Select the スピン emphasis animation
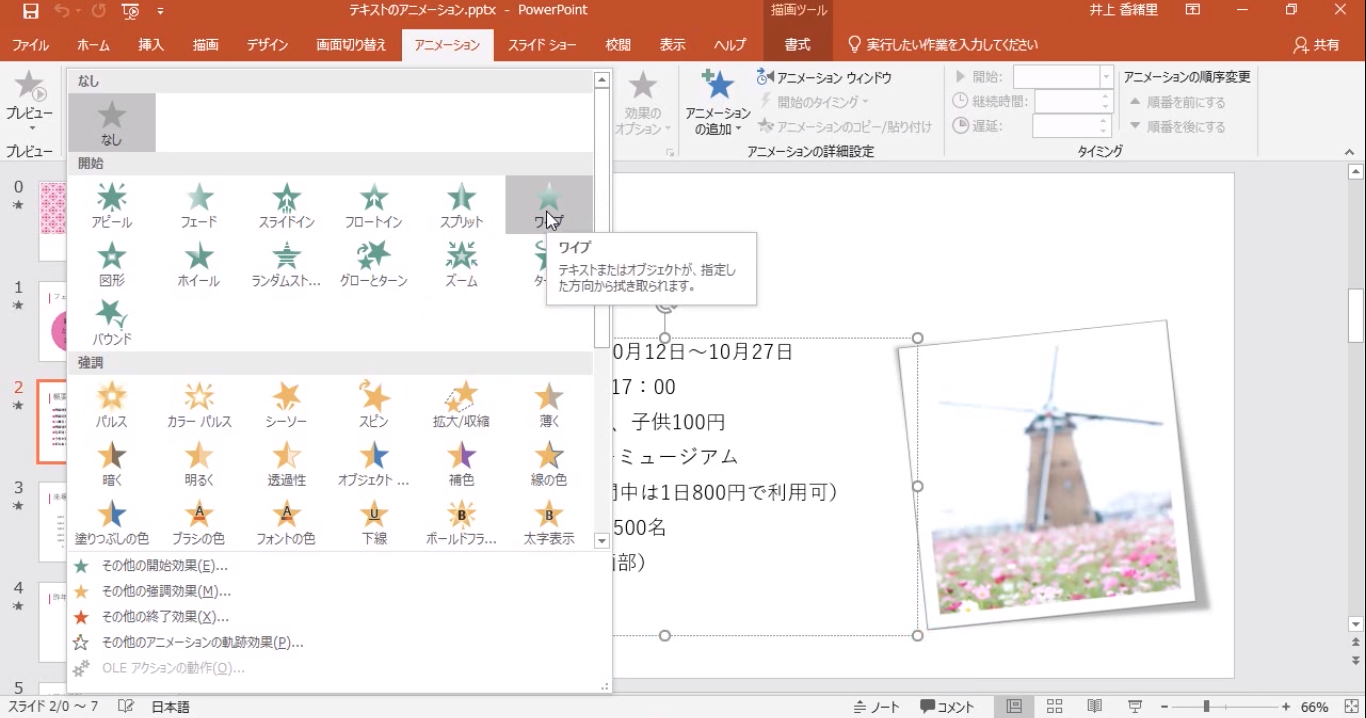The height and width of the screenshot is (718, 1366). (373, 404)
